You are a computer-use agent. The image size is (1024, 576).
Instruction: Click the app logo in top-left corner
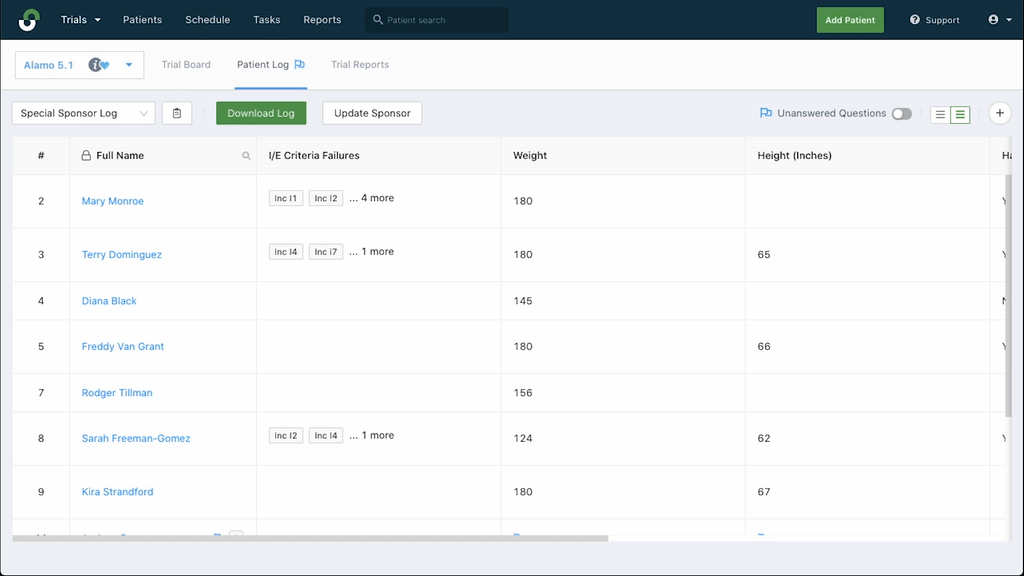29,20
